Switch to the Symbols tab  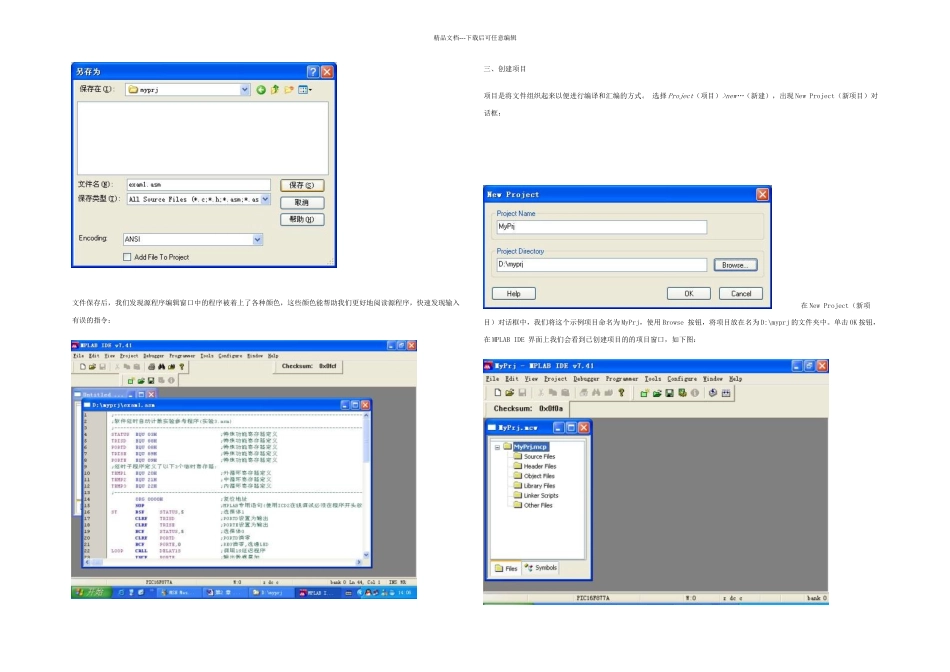point(540,568)
